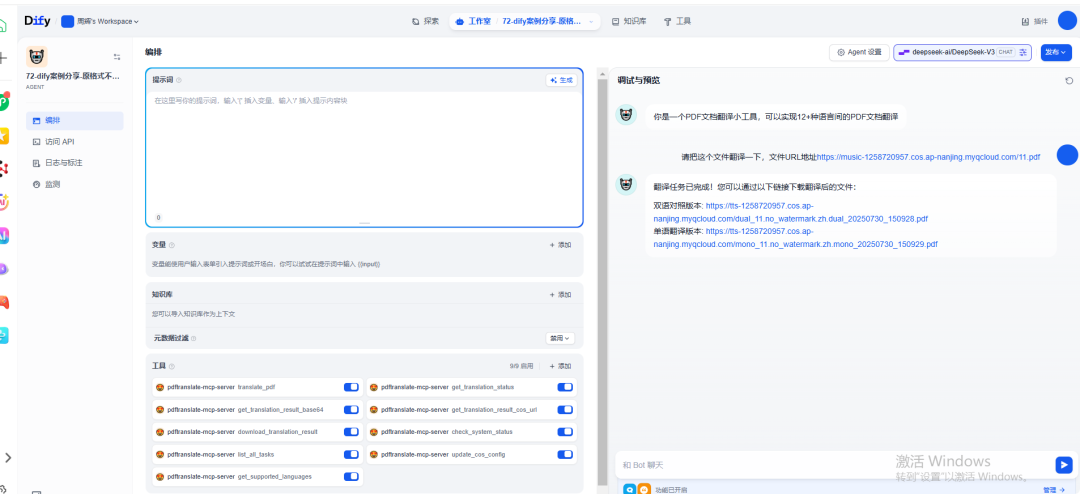Switch to the 知识库 knowledge tab
Viewport: 1080px width, 494px height.
(629, 21)
